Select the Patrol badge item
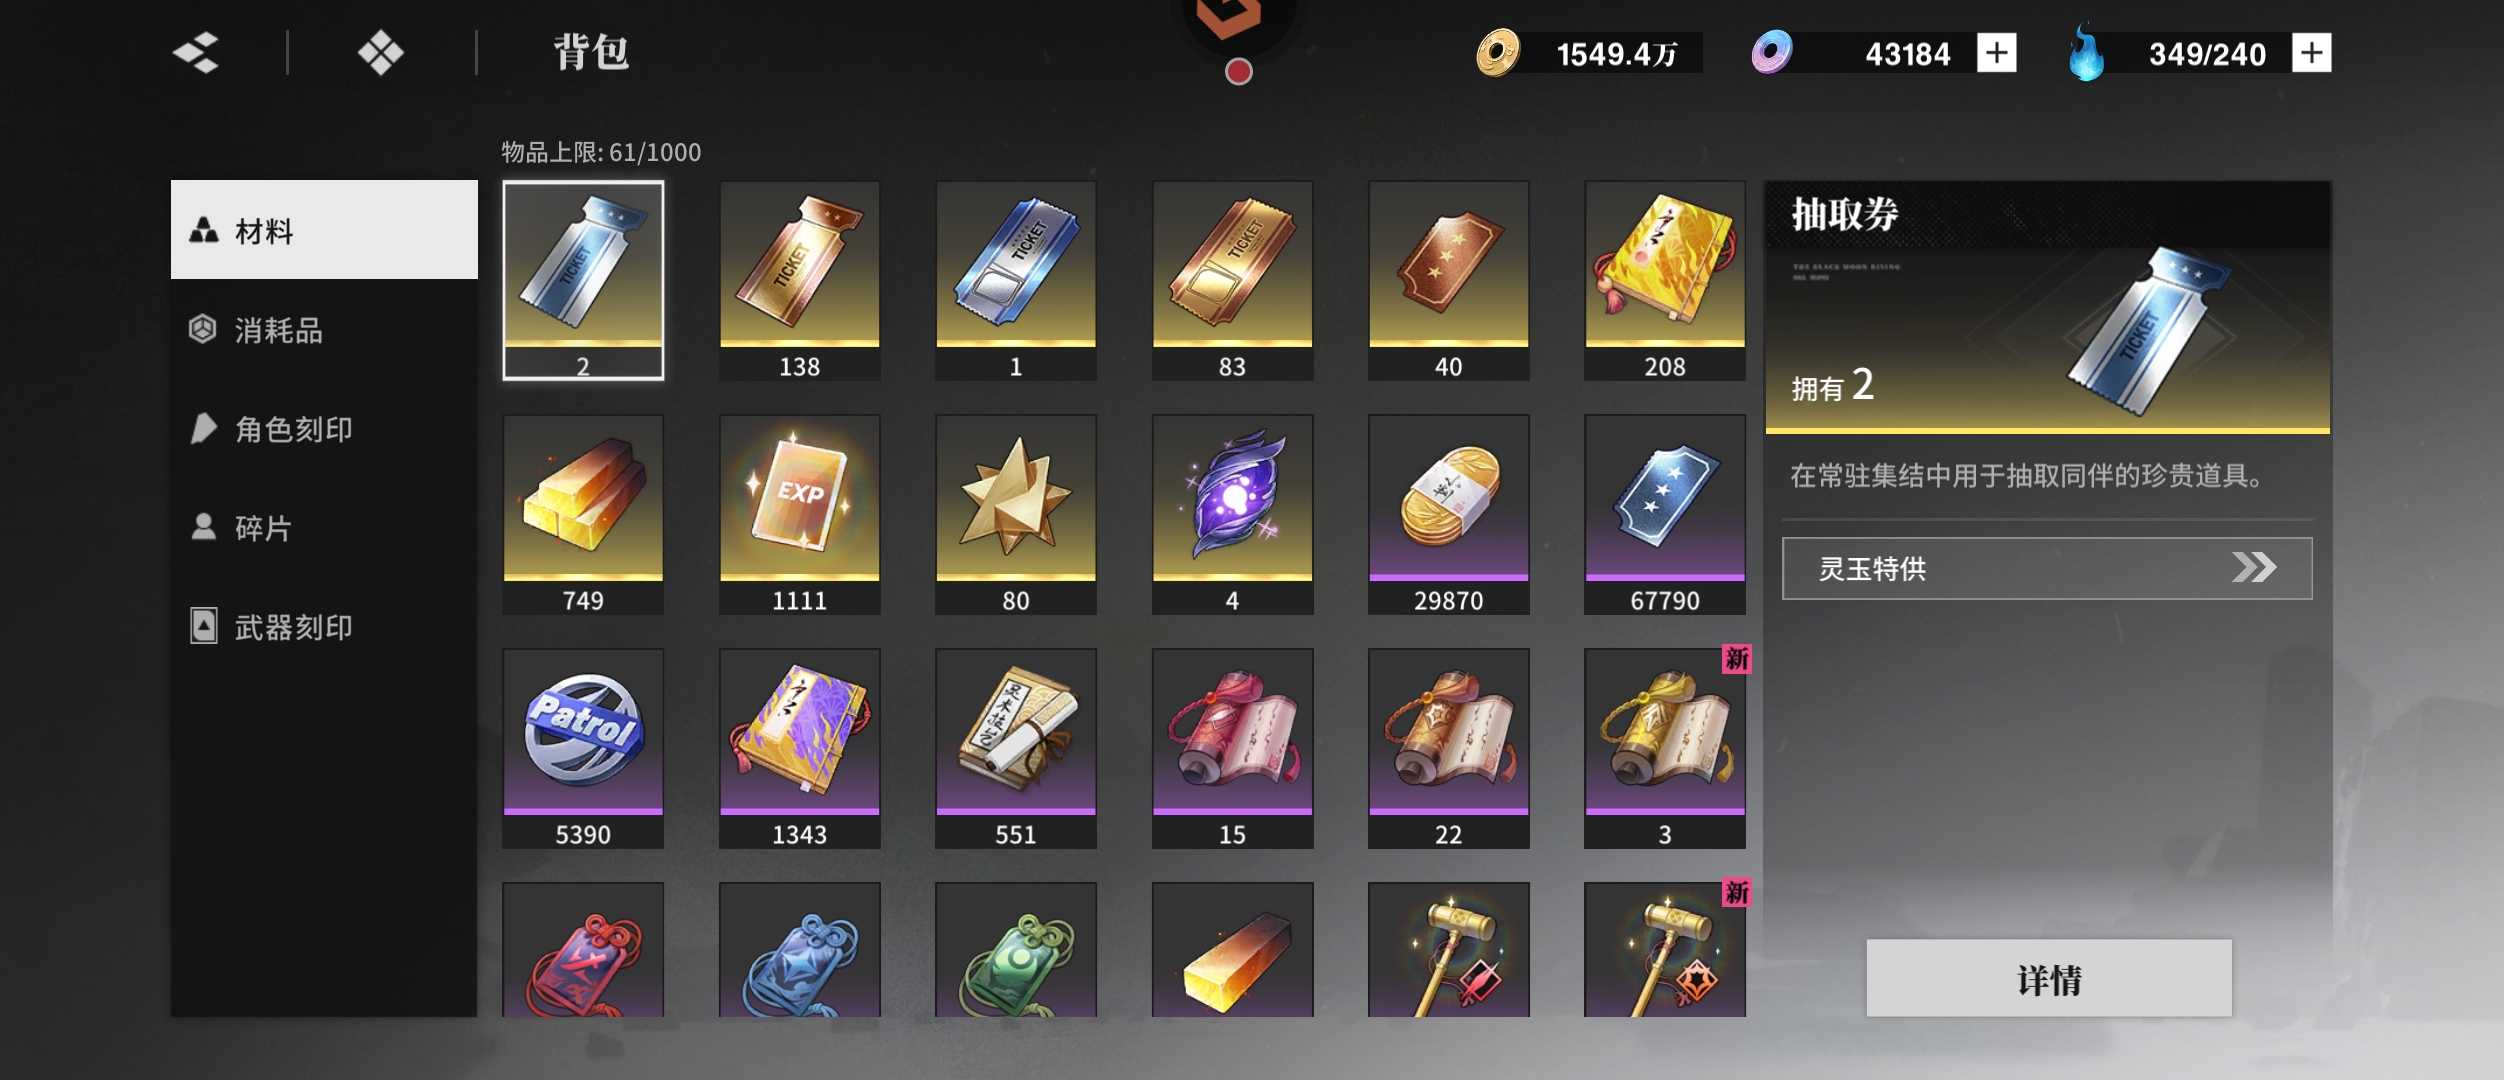 click(583, 749)
